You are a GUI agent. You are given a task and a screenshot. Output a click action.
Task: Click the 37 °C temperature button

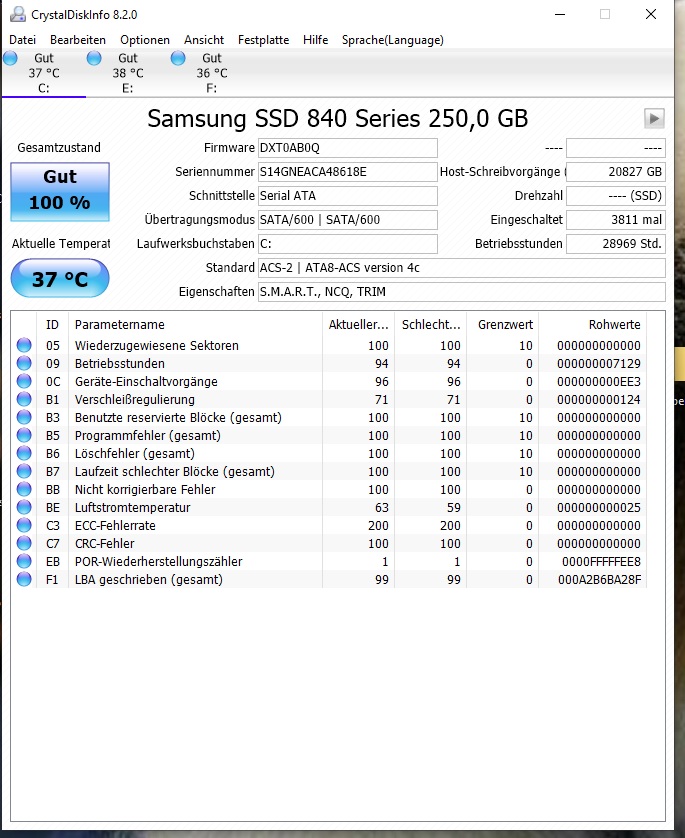pyautogui.click(x=60, y=278)
